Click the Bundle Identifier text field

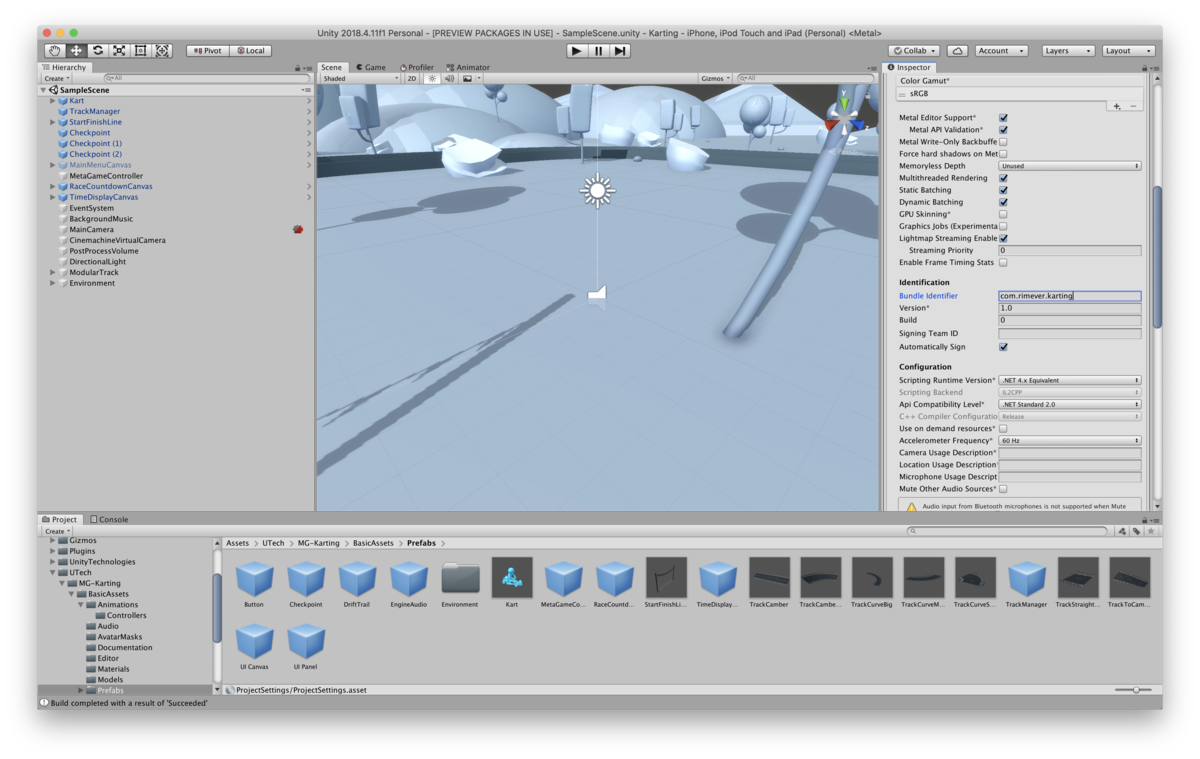pos(1069,295)
